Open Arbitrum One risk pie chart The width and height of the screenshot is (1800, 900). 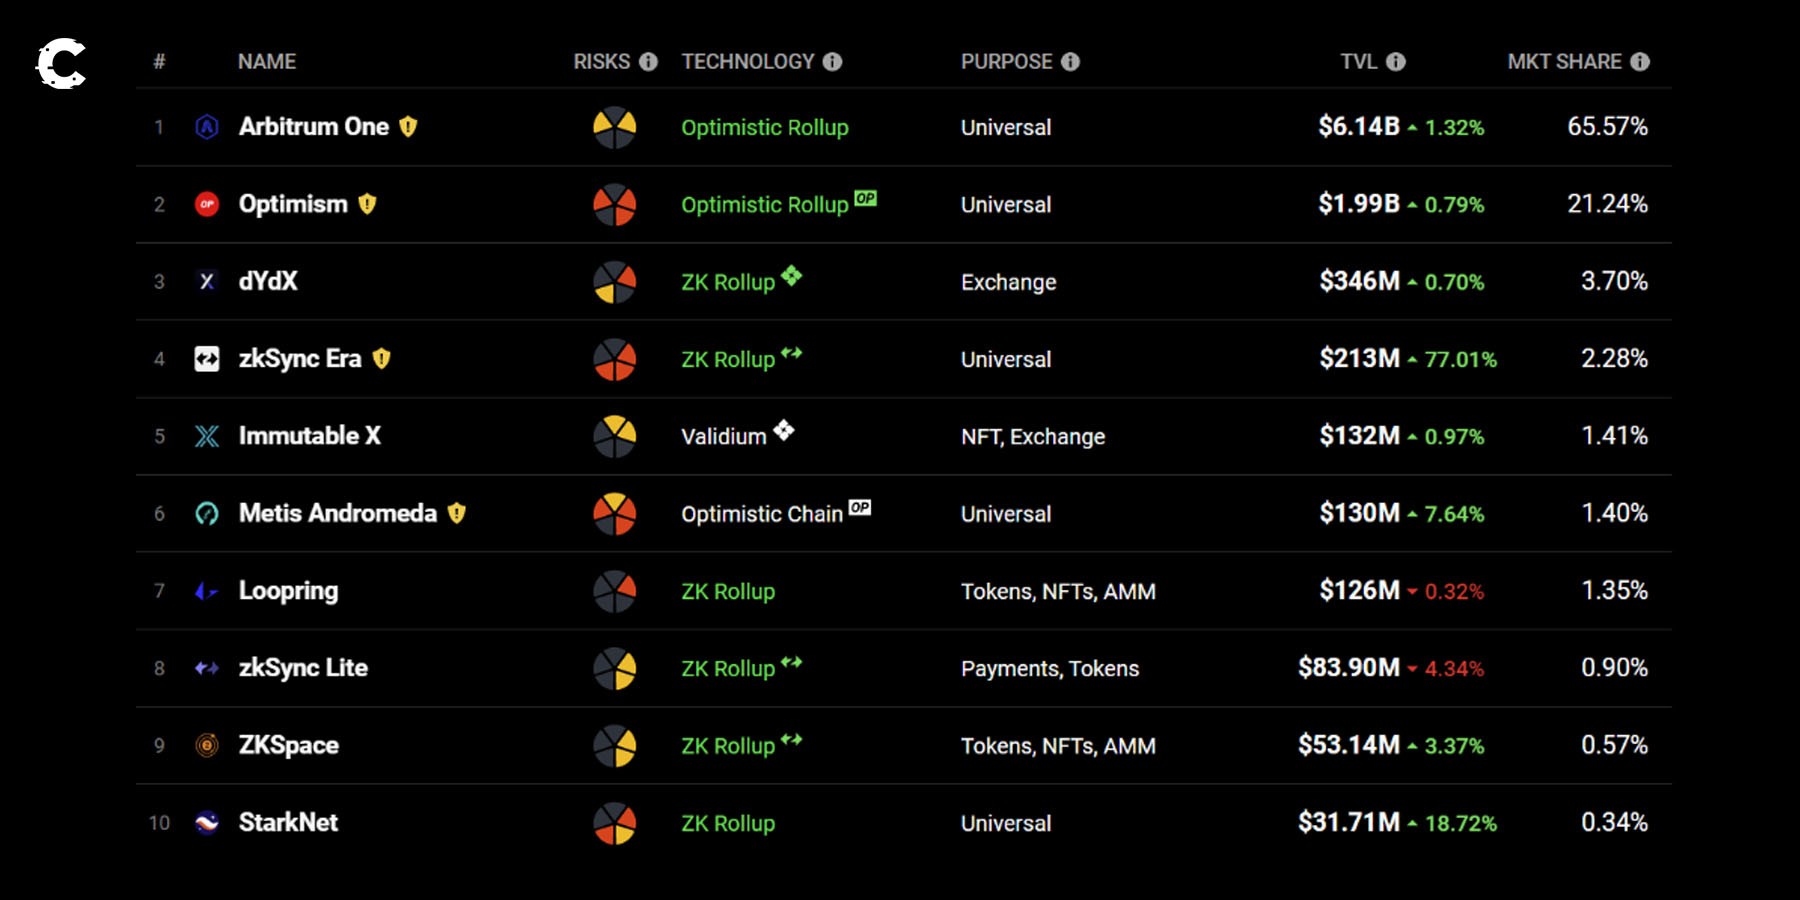pyautogui.click(x=615, y=127)
